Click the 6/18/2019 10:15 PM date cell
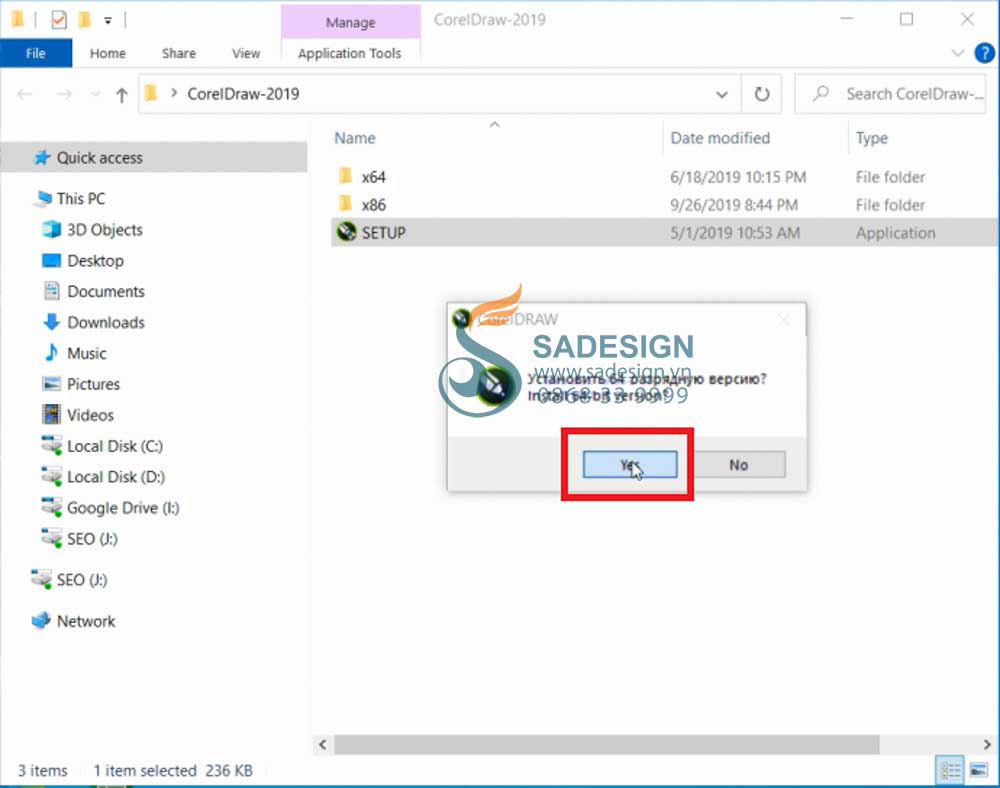The image size is (1000, 788). click(738, 177)
